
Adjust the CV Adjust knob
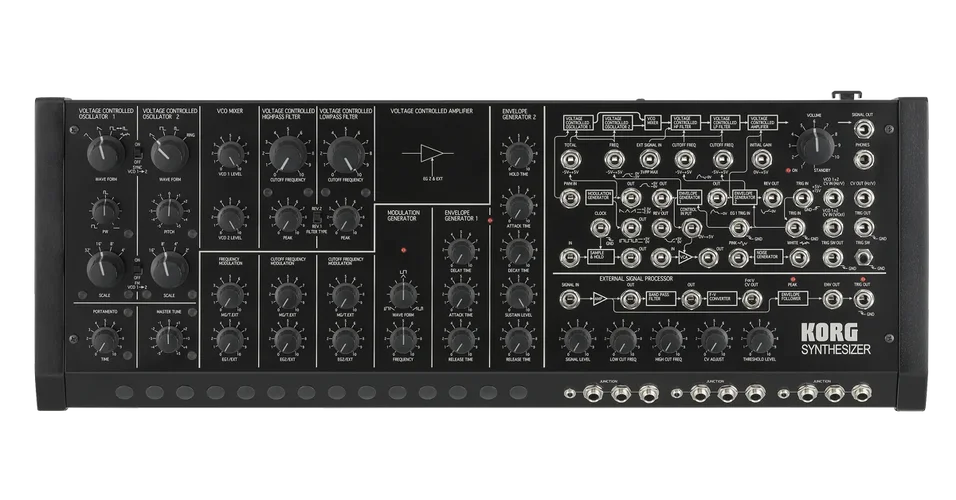click(x=713, y=340)
